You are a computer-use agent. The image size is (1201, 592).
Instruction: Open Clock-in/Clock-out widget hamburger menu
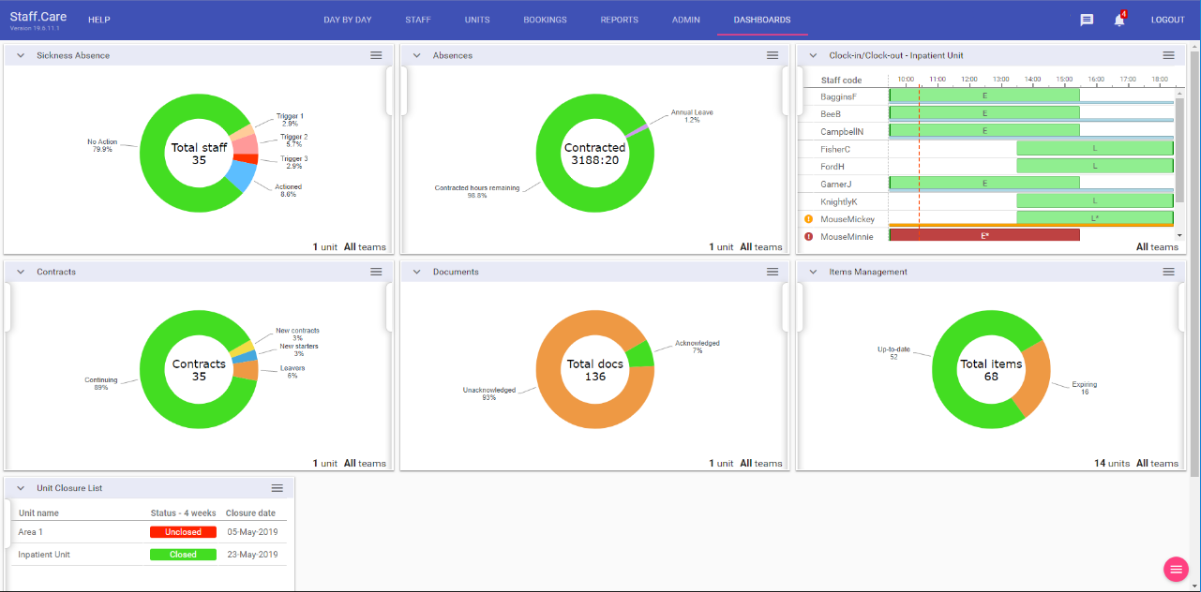(1168, 55)
